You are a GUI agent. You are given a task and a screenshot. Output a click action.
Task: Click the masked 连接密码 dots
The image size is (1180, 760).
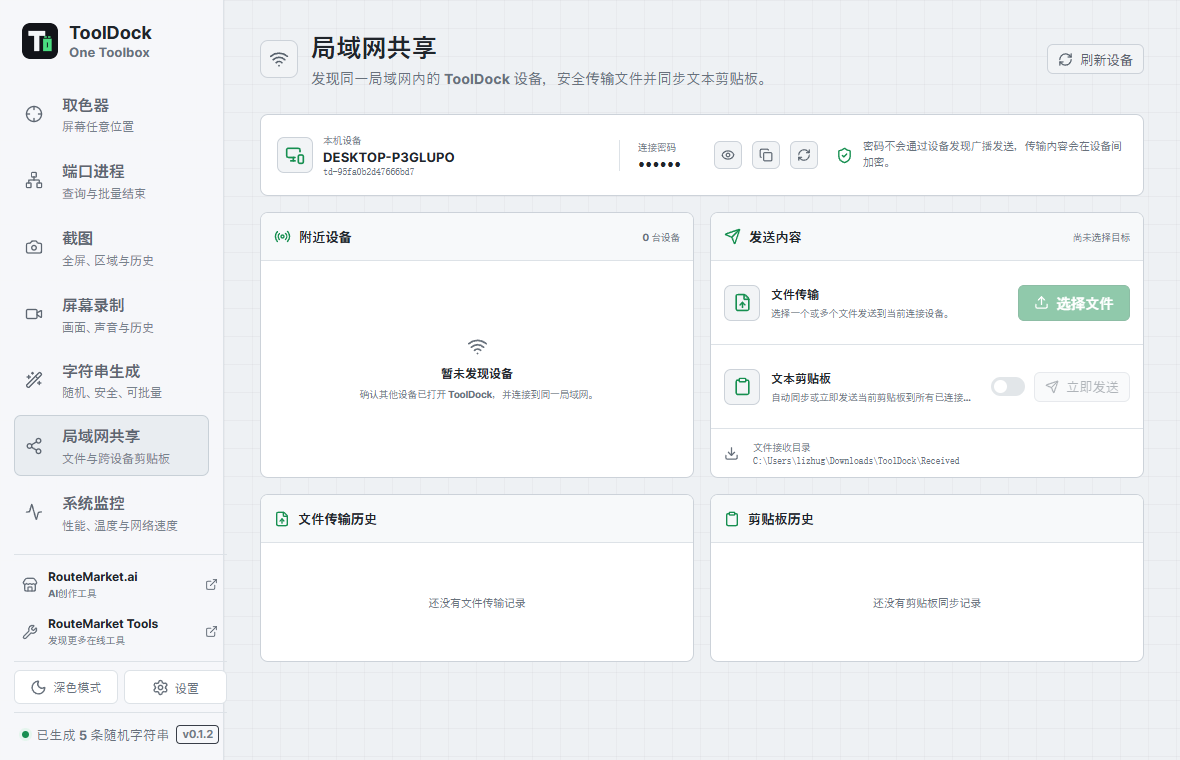tap(659, 164)
